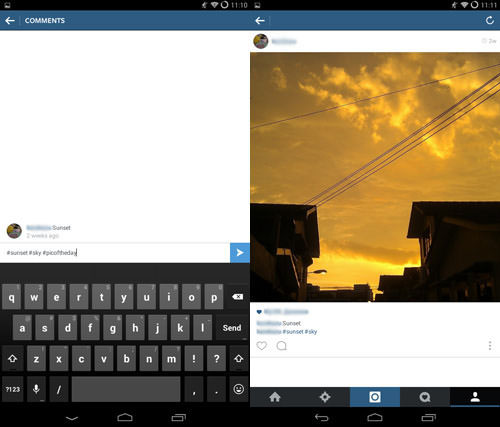
Task: Open the Home feed tab
Action: click(275, 397)
